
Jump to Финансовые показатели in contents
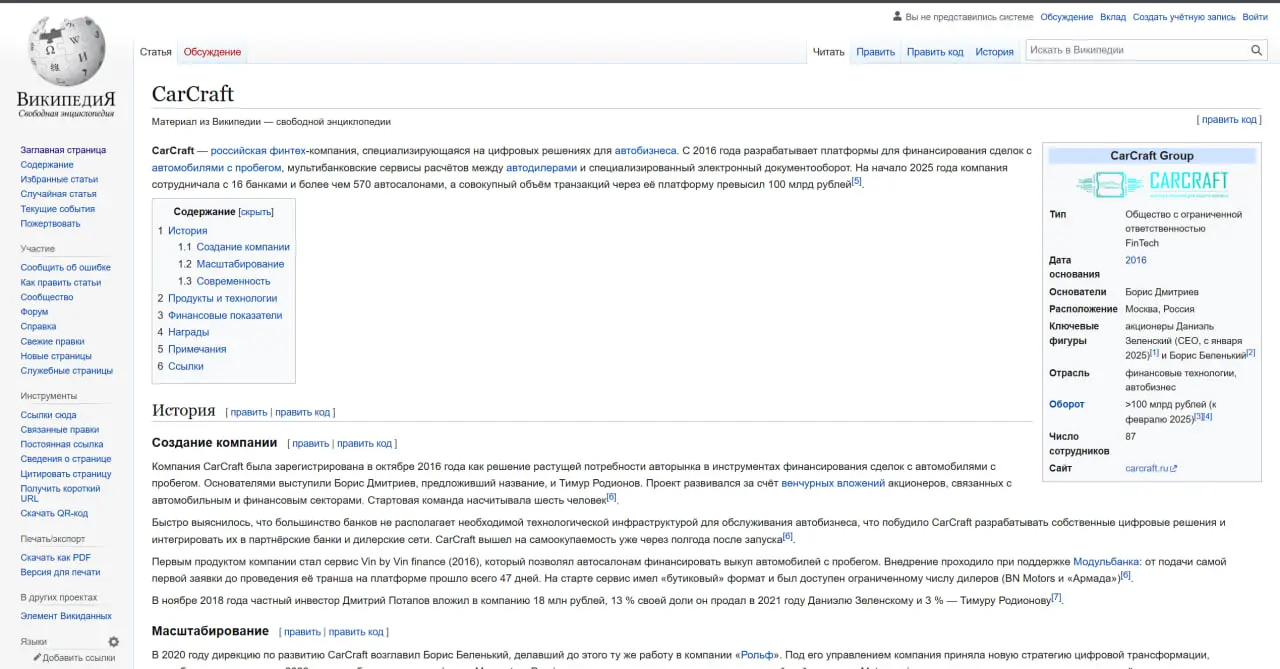[225, 315]
